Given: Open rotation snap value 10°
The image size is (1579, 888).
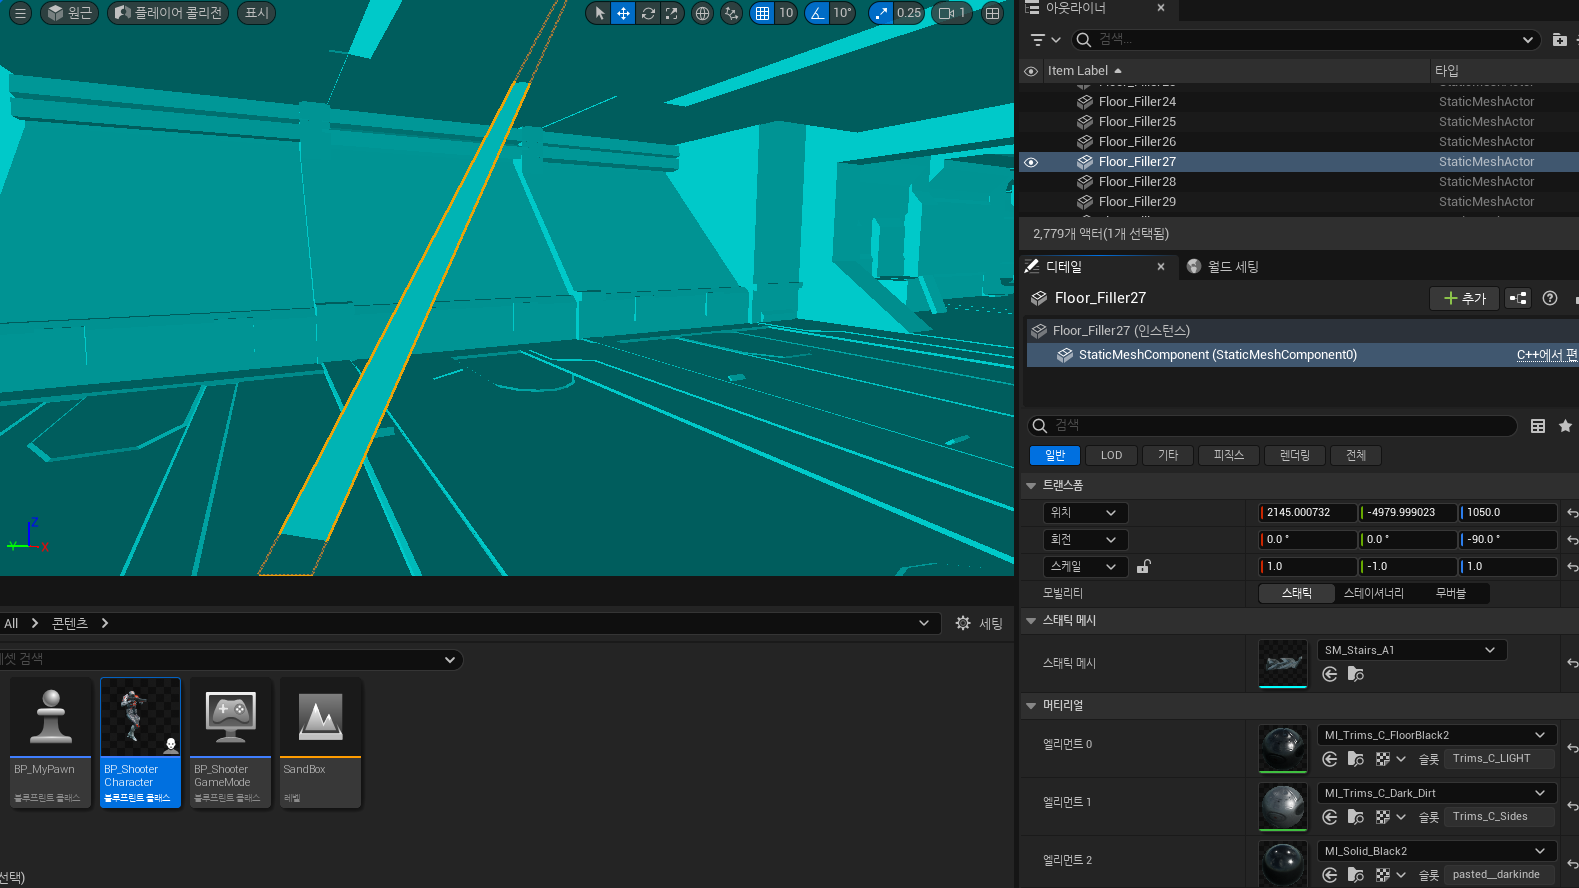Looking at the screenshot, I should pos(843,13).
